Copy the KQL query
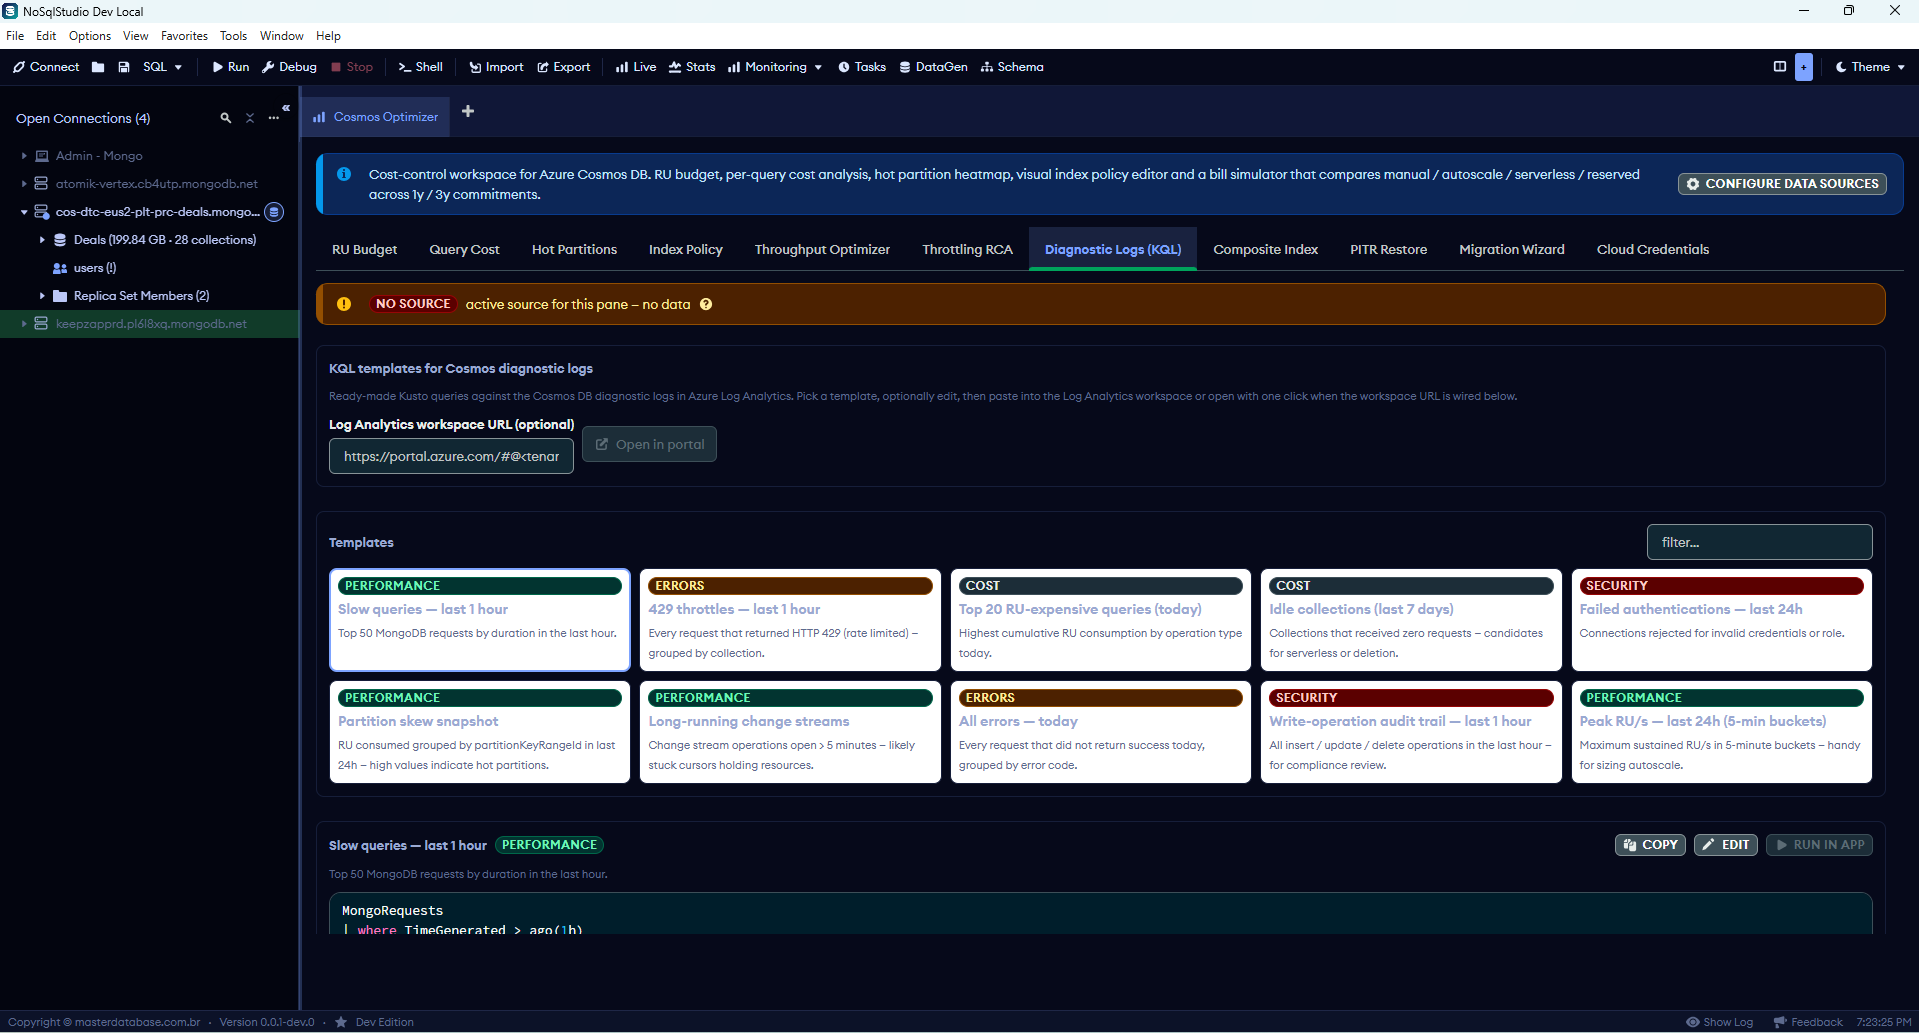 click(1650, 845)
